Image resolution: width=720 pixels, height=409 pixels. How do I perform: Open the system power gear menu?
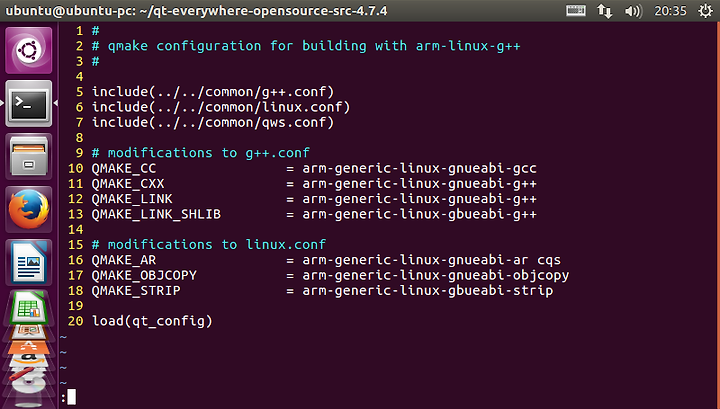(x=705, y=11)
